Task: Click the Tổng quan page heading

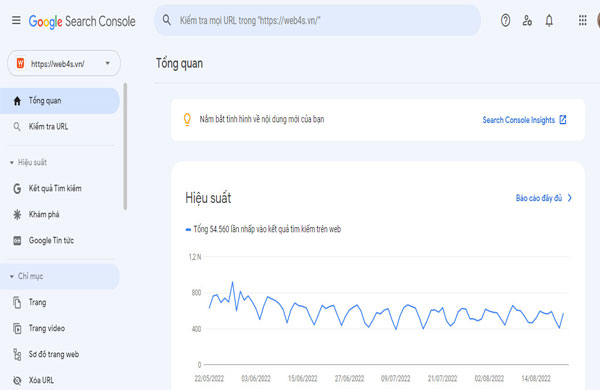Action: tap(179, 64)
